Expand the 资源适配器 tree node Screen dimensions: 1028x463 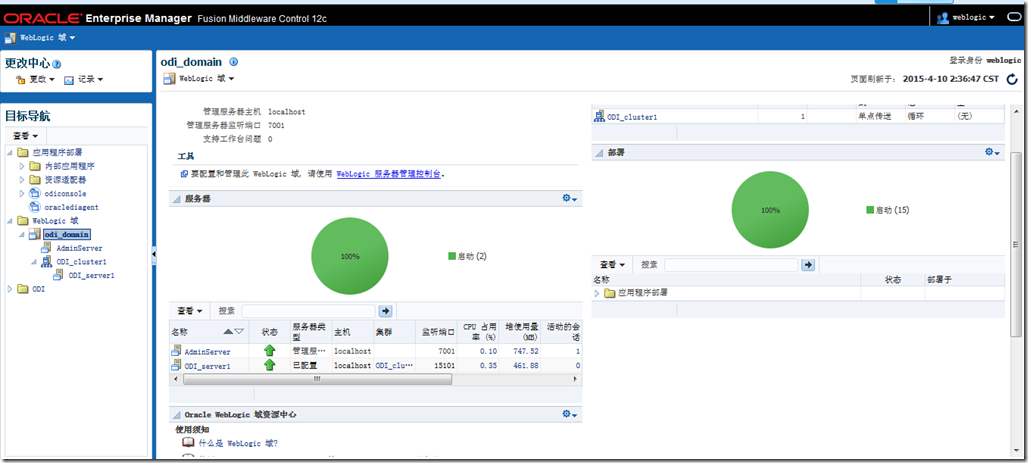pyautogui.click(x=22, y=179)
